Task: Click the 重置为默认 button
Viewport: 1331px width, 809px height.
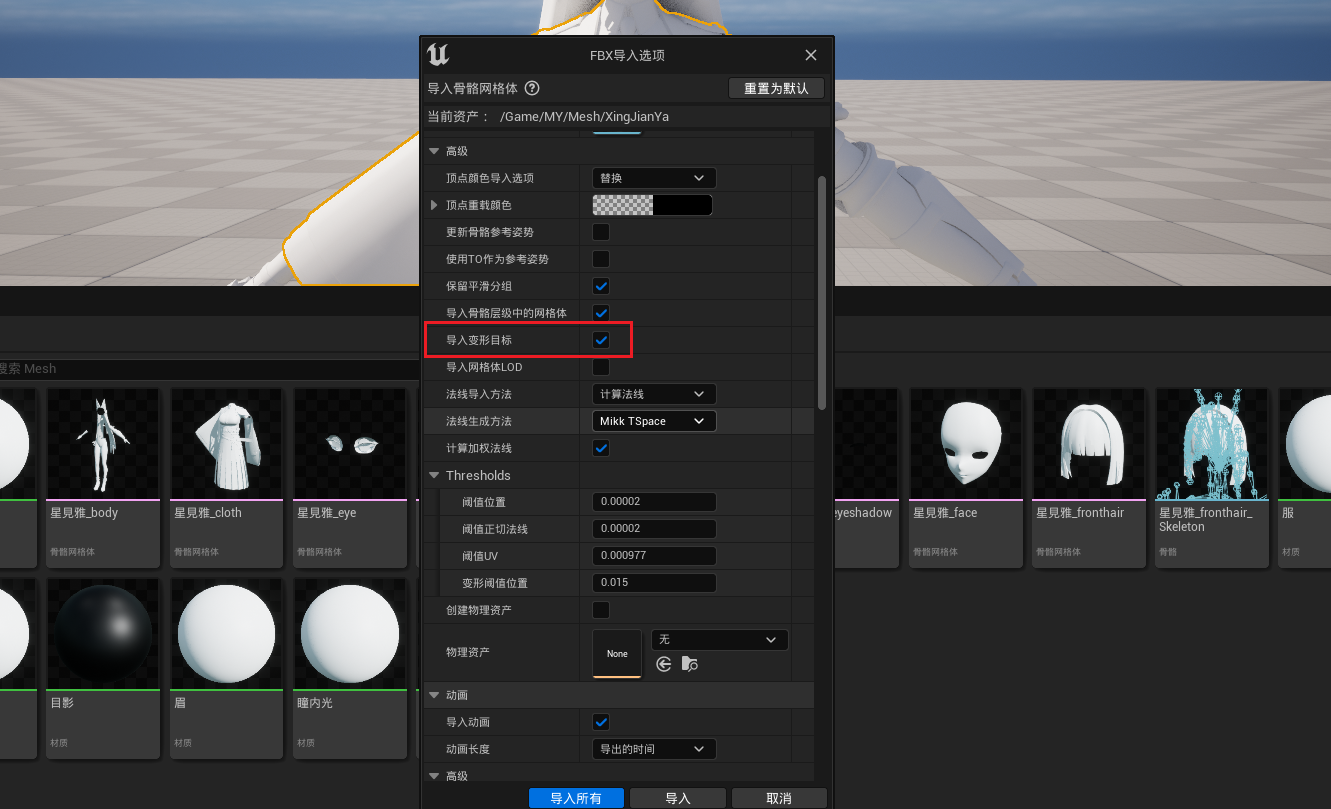Action: pos(776,89)
